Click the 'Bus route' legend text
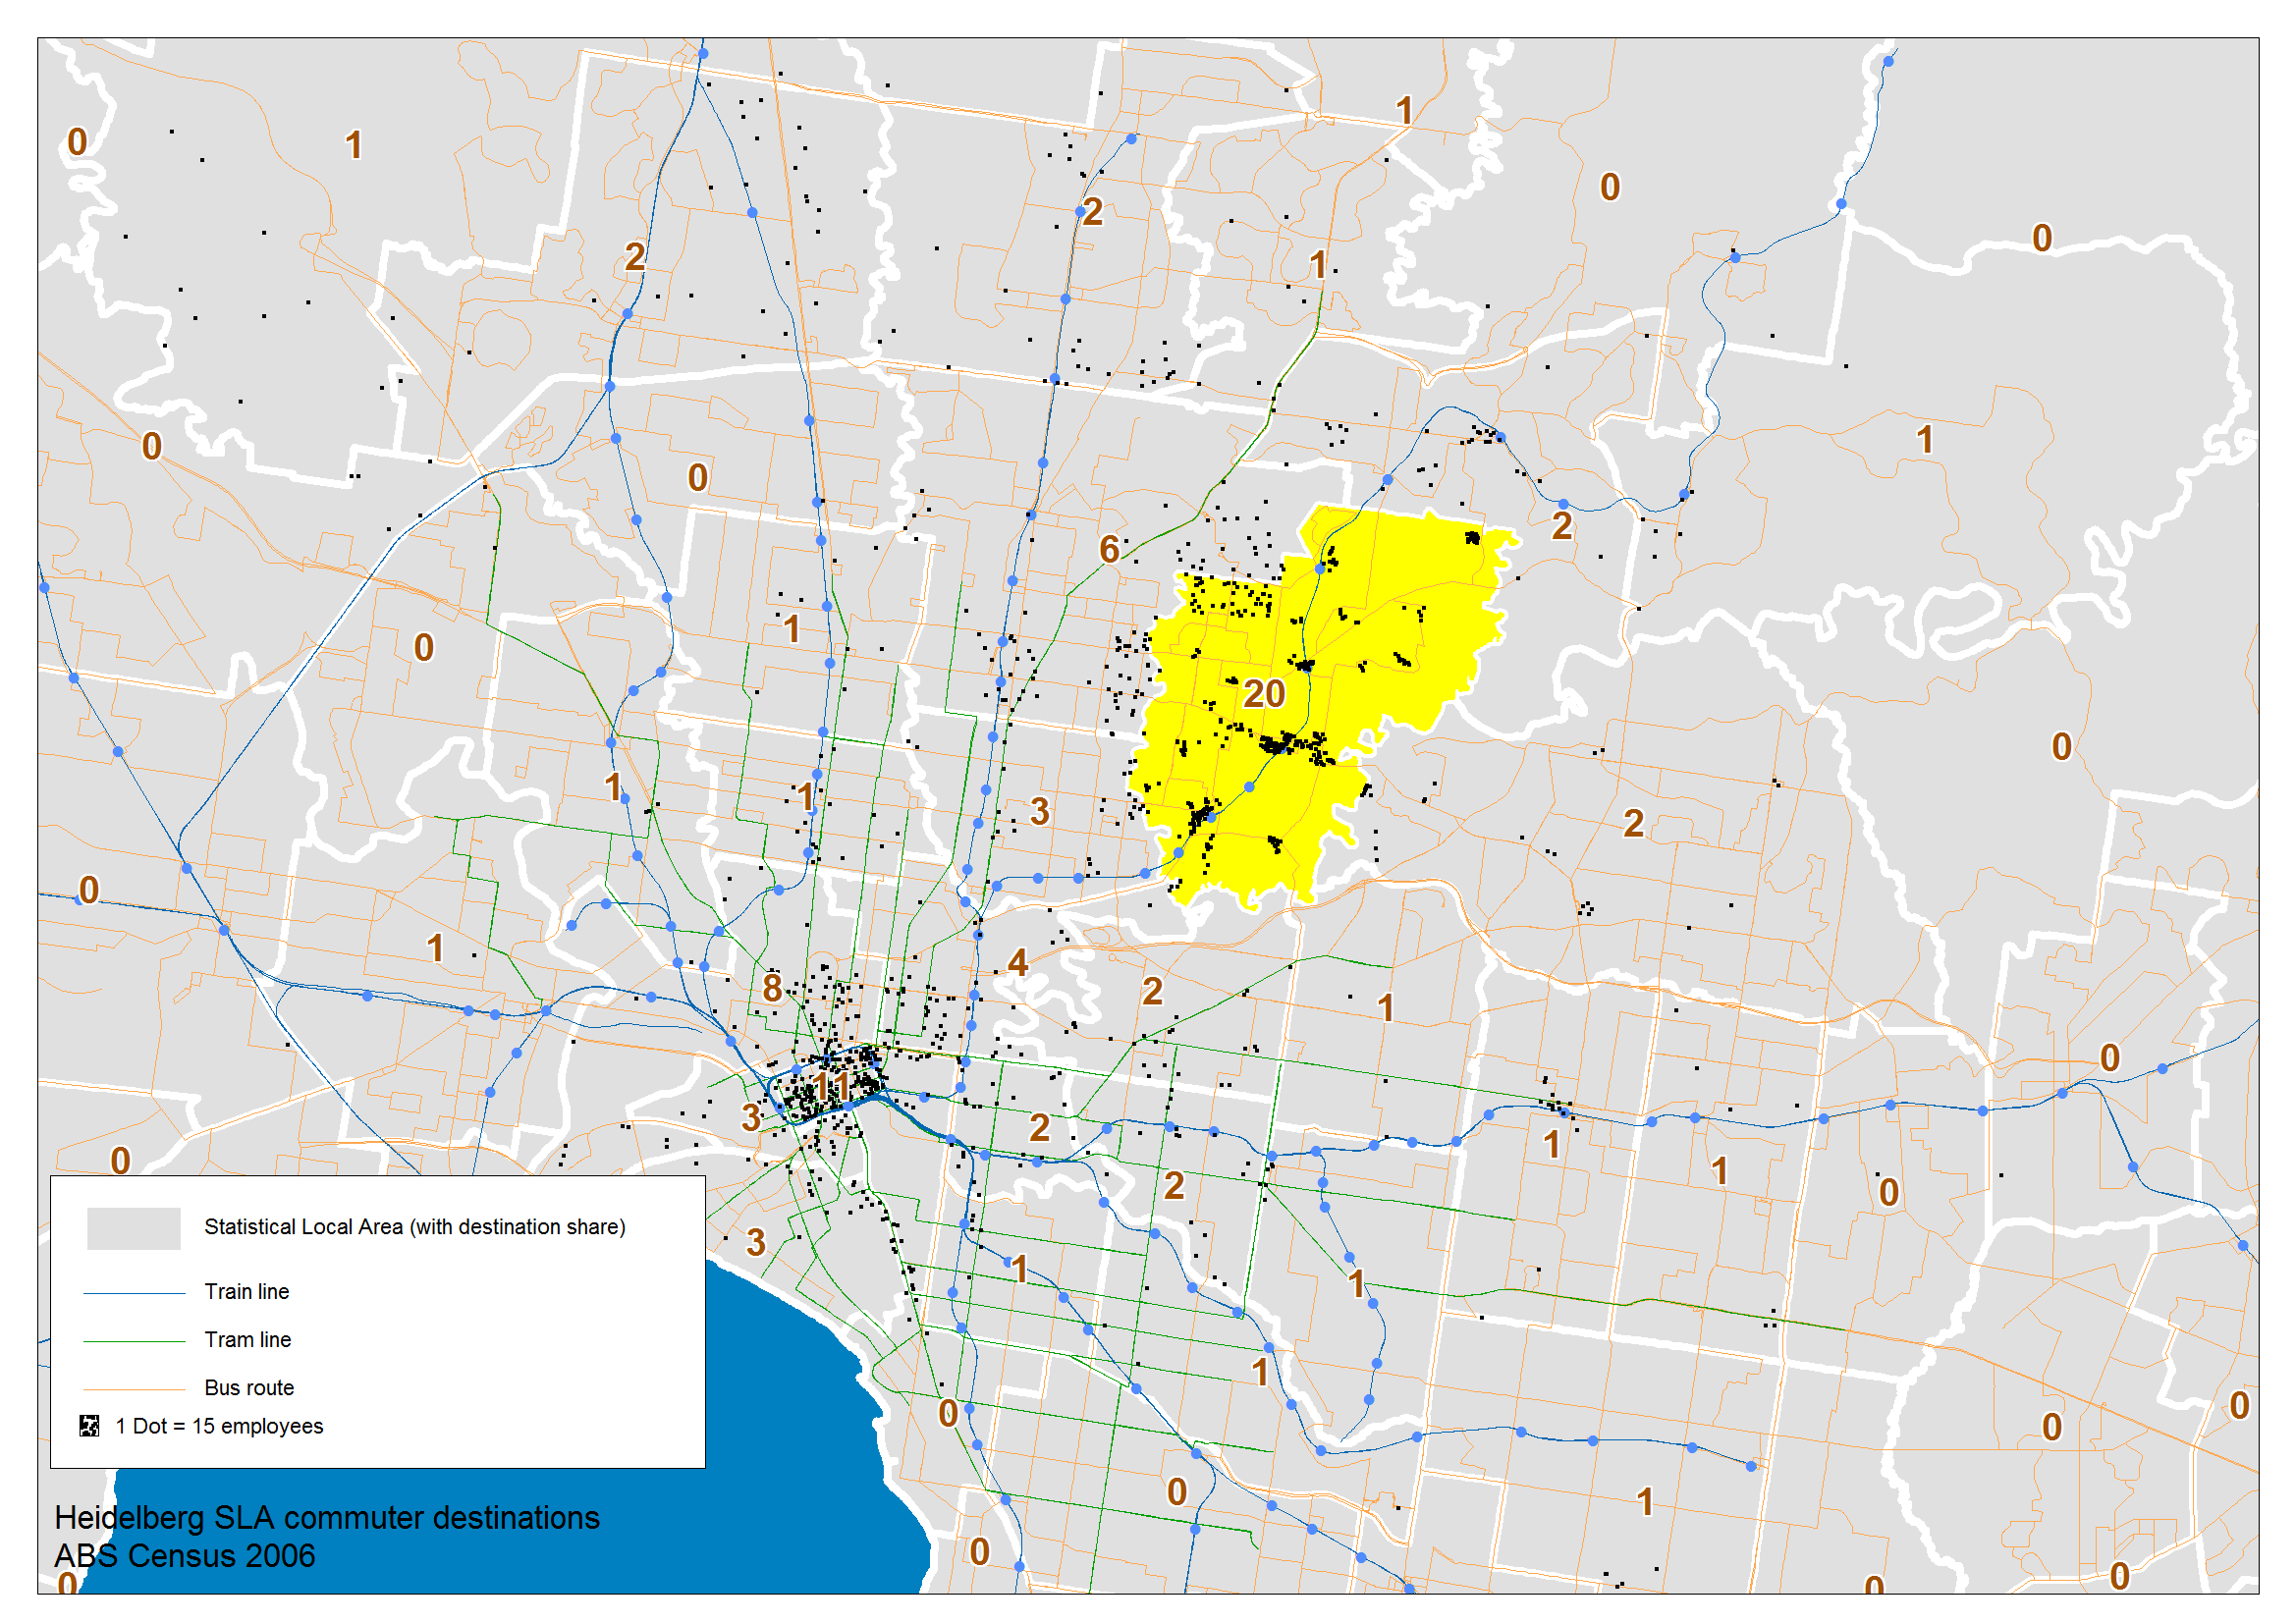The height and width of the screenshot is (1624, 2295). (x=249, y=1388)
